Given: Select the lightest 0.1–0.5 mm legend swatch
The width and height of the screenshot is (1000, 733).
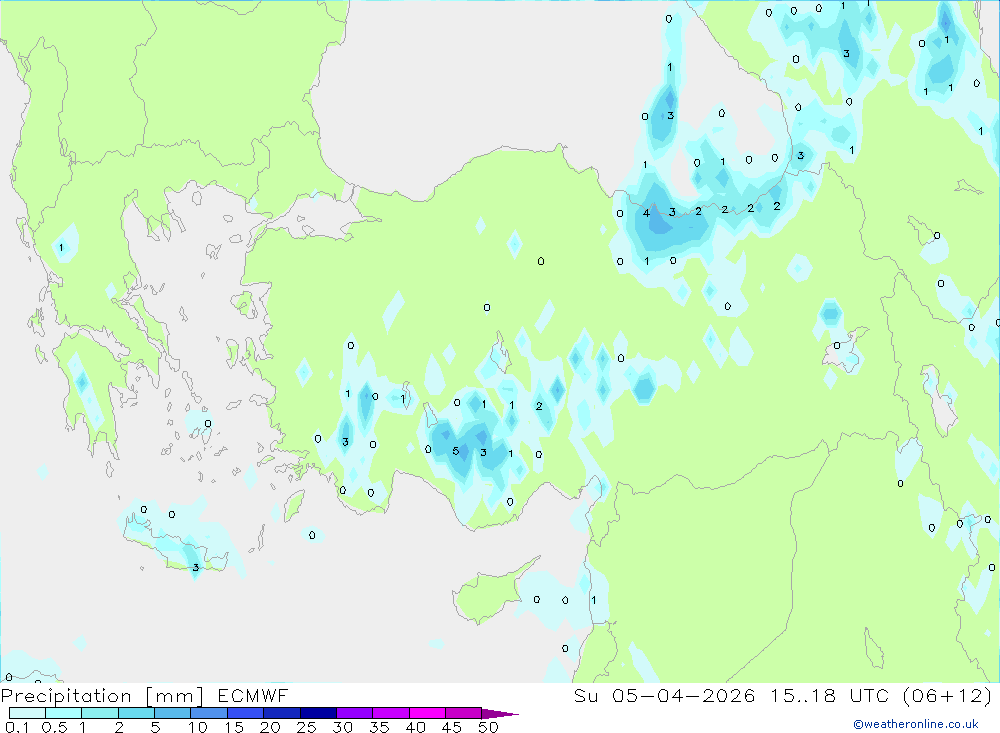Looking at the screenshot, I should (27, 713).
